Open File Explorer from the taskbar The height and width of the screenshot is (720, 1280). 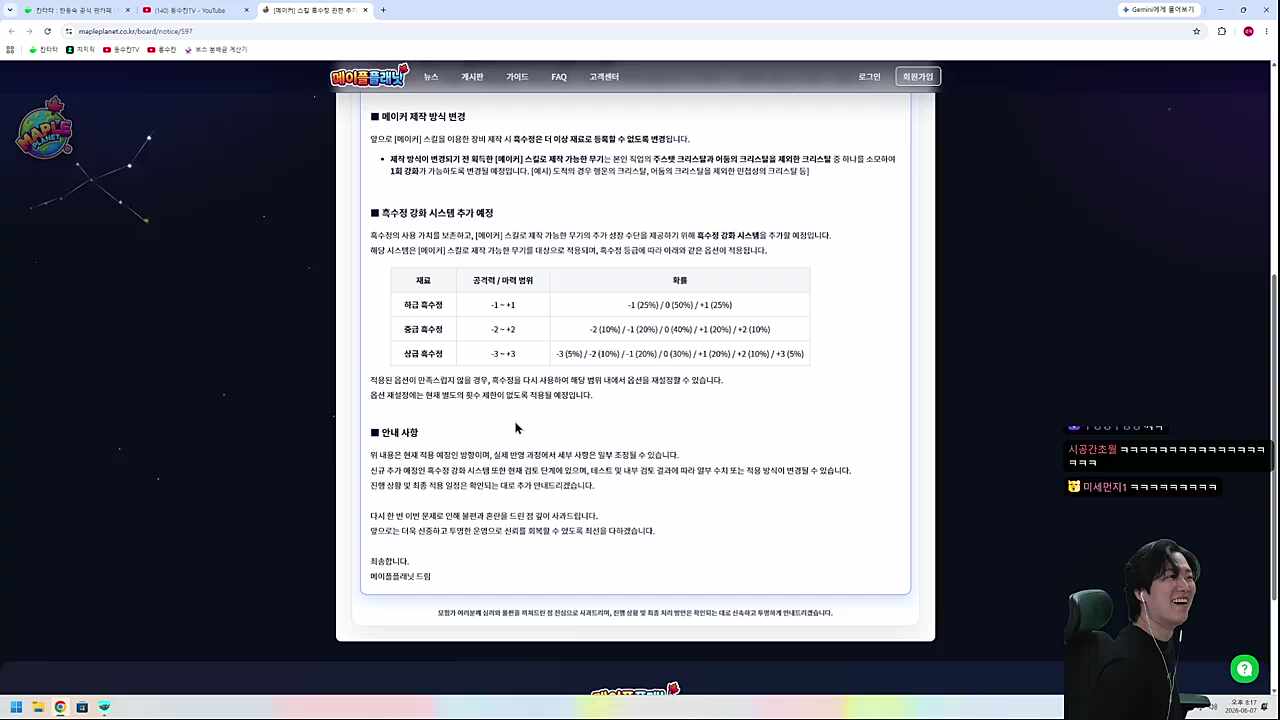tap(38, 707)
